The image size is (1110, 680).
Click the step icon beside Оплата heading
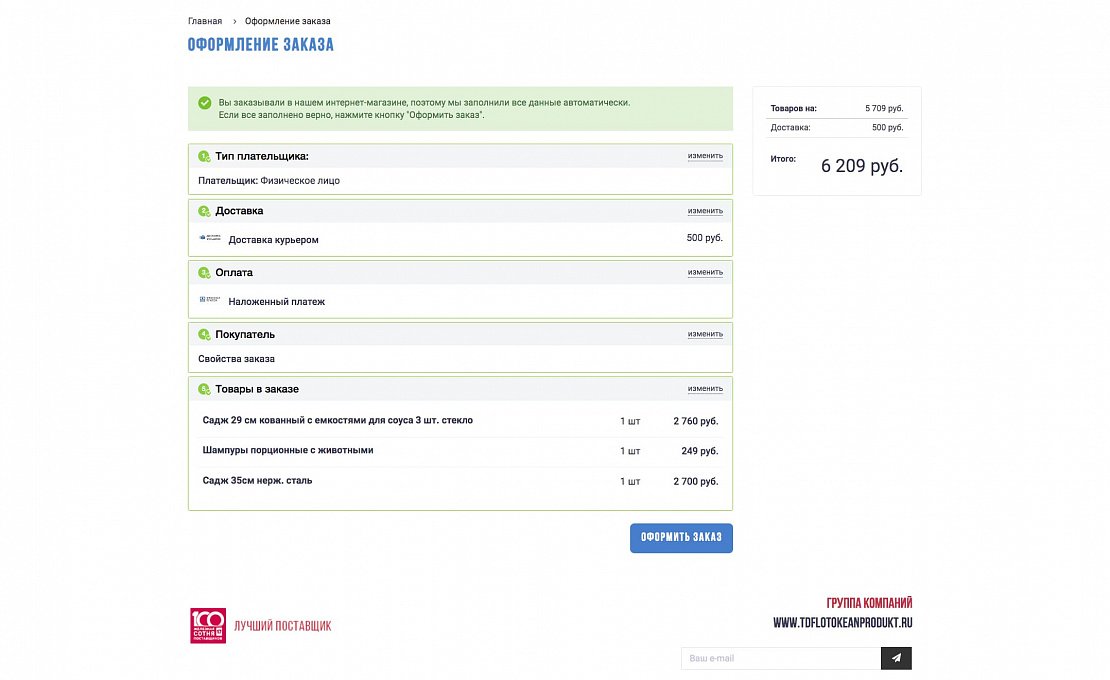204,273
